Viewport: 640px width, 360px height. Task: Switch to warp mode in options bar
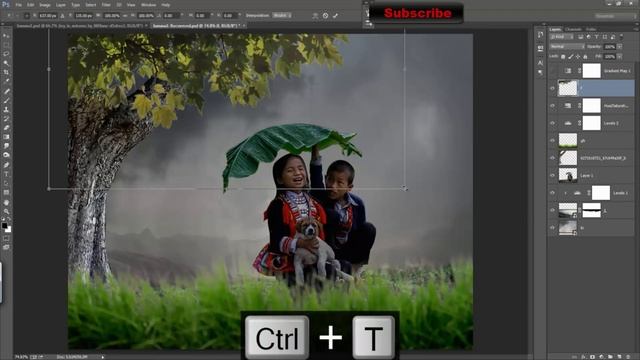pos(315,16)
